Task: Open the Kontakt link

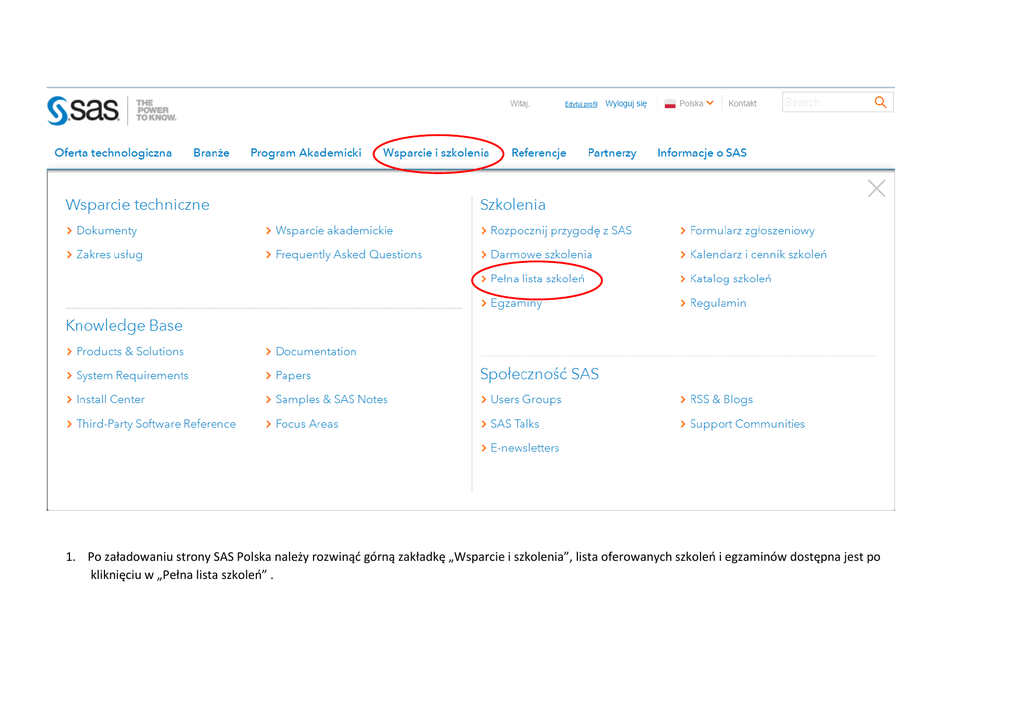Action: click(742, 104)
